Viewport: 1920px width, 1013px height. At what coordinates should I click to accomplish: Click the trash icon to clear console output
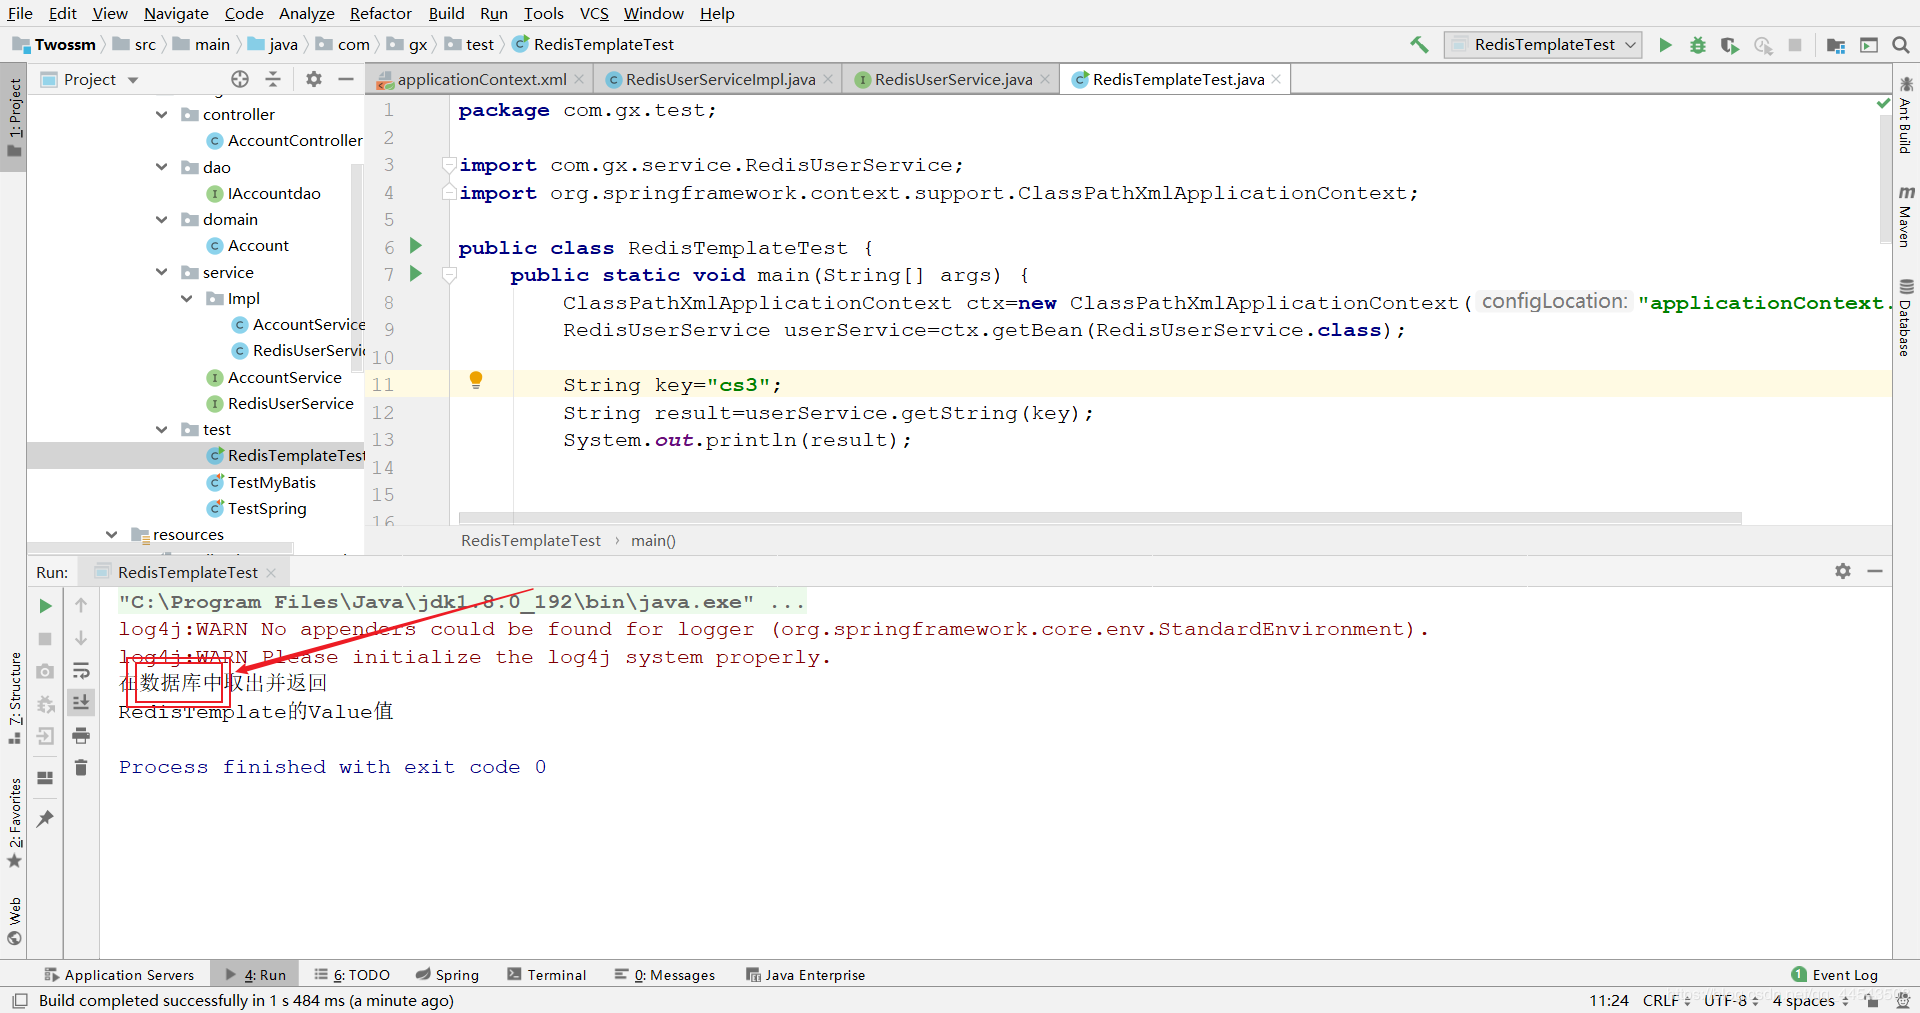(81, 768)
